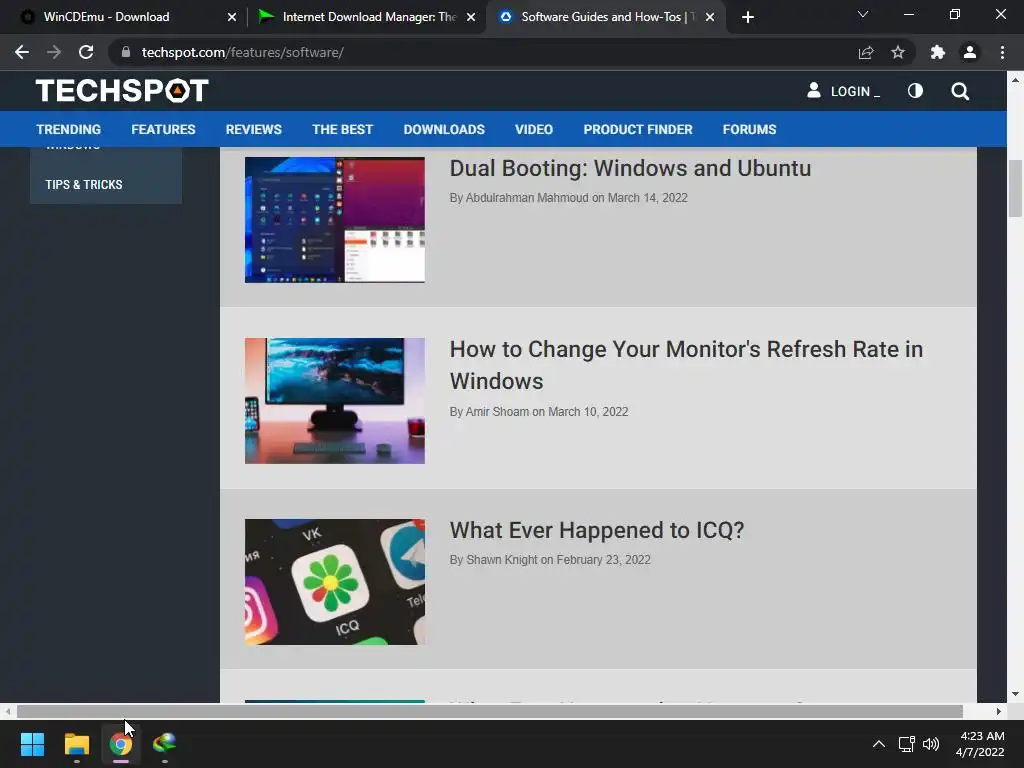Open the Monitor's Refresh Rate article title

686,365
